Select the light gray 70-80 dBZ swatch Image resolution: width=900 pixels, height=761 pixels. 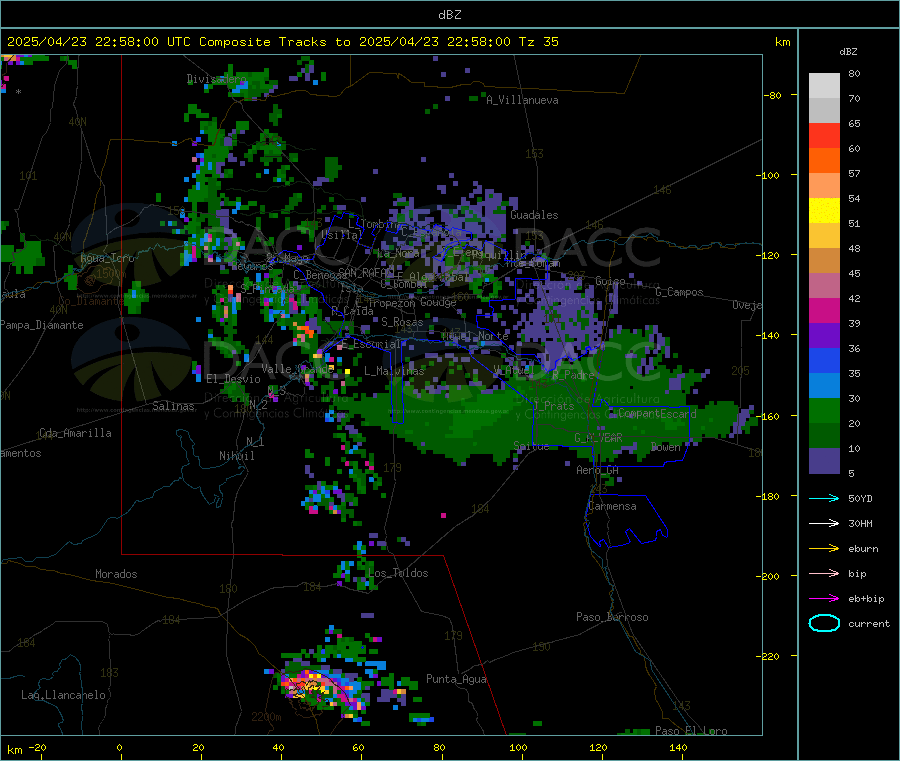point(824,86)
